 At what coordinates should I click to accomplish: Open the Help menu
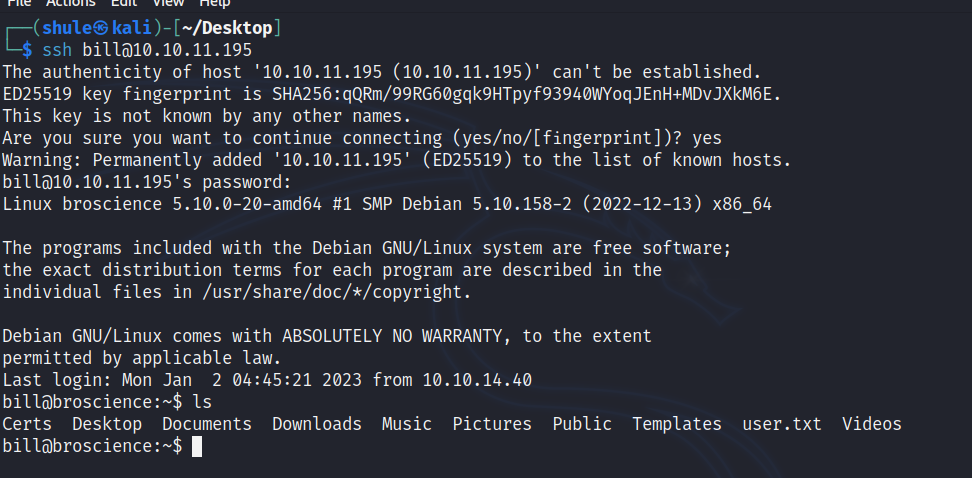coord(214,4)
